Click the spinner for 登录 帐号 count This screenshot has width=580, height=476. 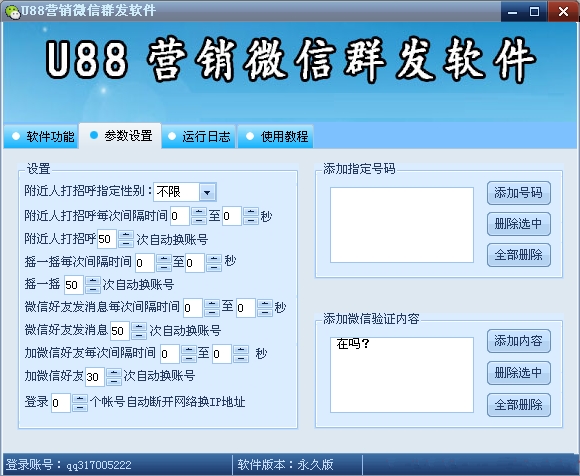(x=80, y=403)
